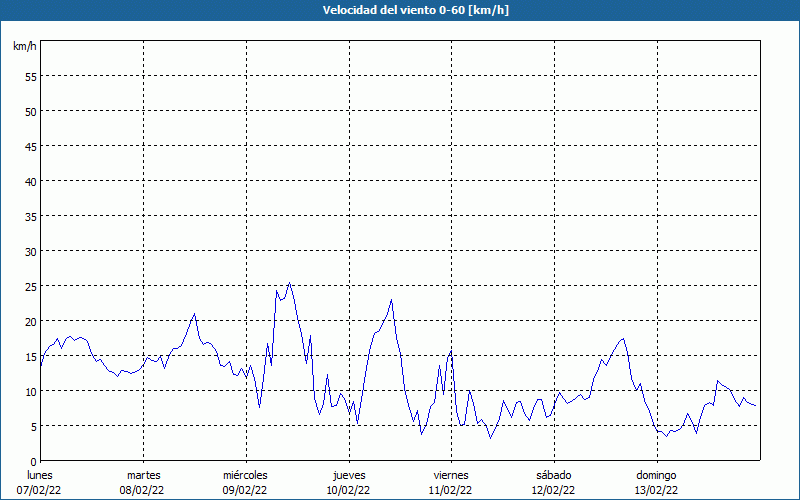Image resolution: width=800 pixels, height=500 pixels.
Task: Click the 25 value on the y-axis
Action: click(x=31, y=286)
